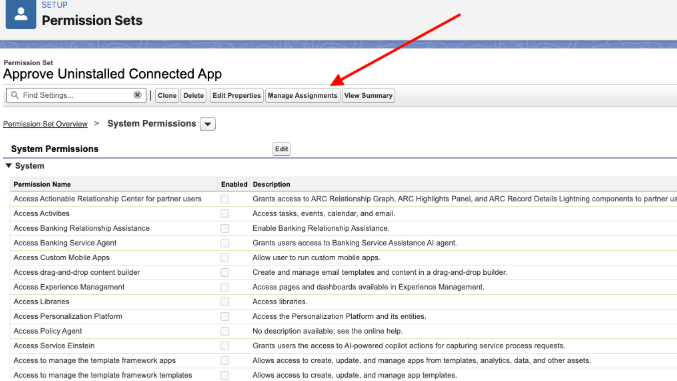This screenshot has width=677, height=381.
Task: Check the Access Service Einstein box
Action: 225,346
